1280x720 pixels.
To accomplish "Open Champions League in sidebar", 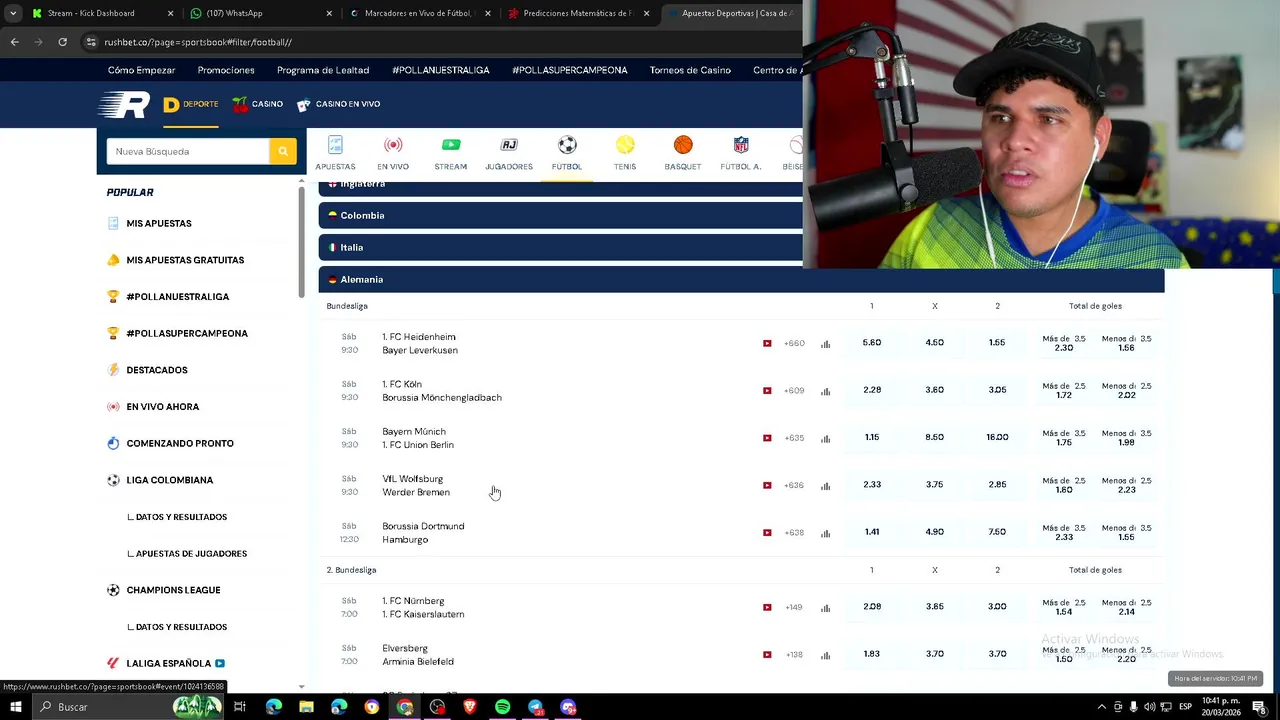I will coord(173,590).
